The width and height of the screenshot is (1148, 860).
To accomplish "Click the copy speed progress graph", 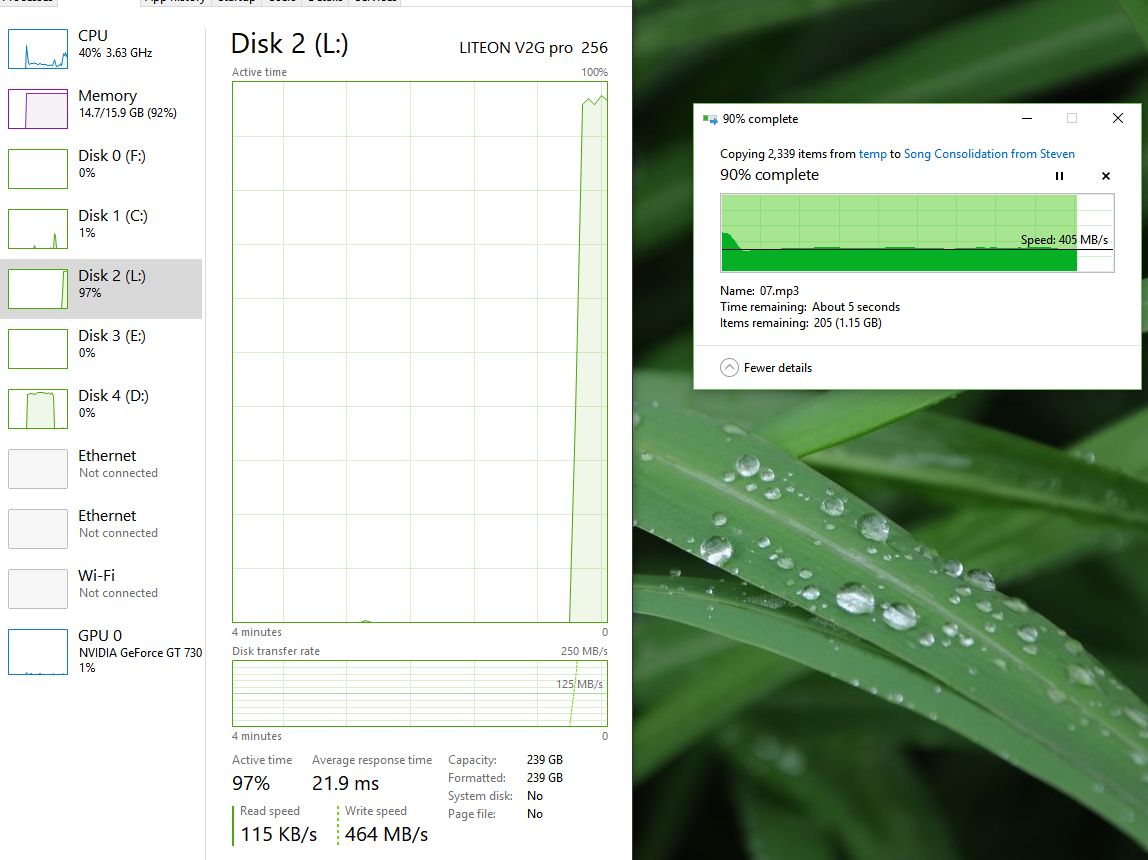I will point(917,233).
